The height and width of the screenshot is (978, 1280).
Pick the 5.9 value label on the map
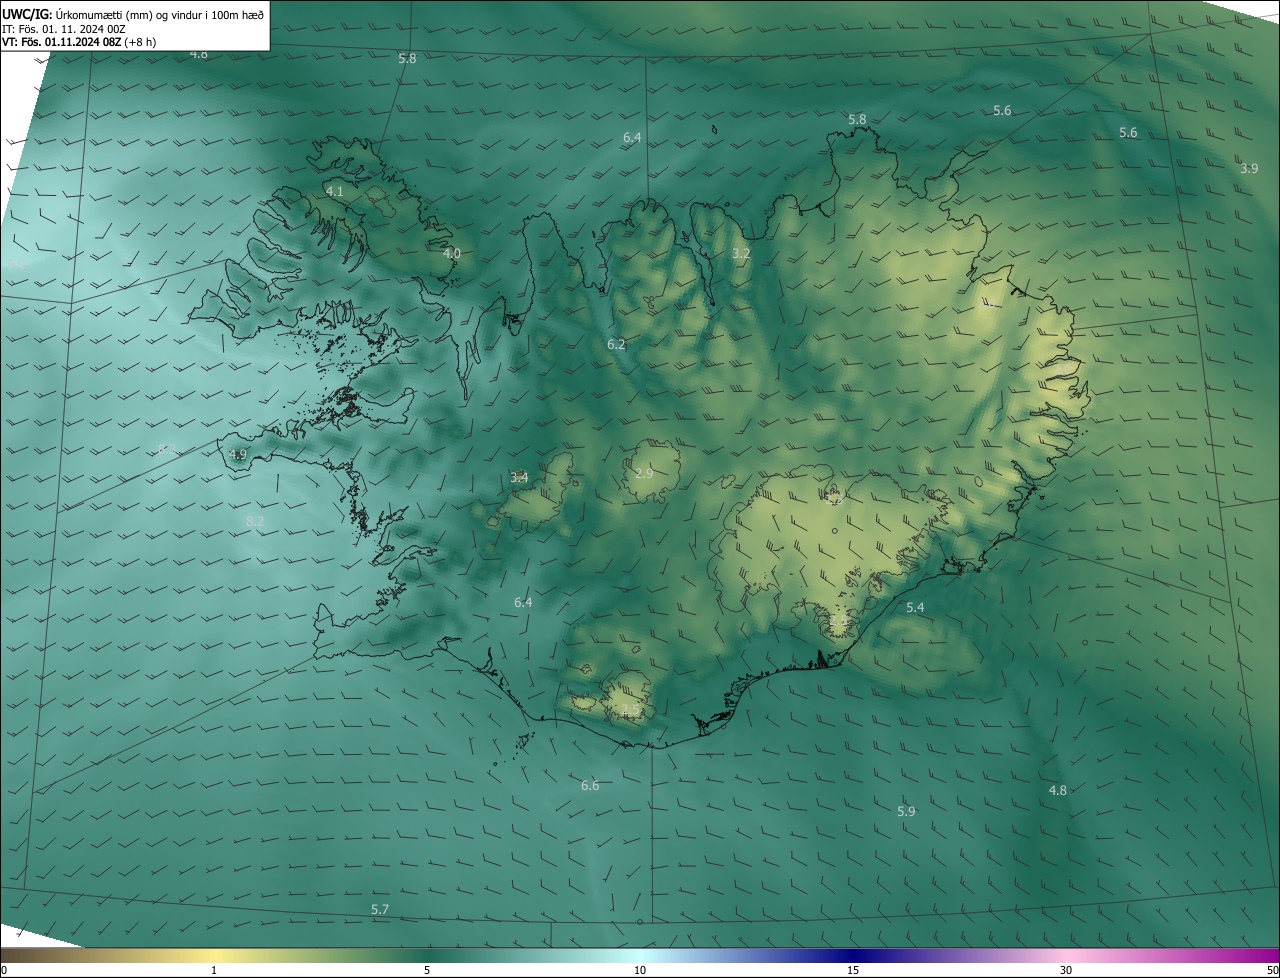pos(906,811)
